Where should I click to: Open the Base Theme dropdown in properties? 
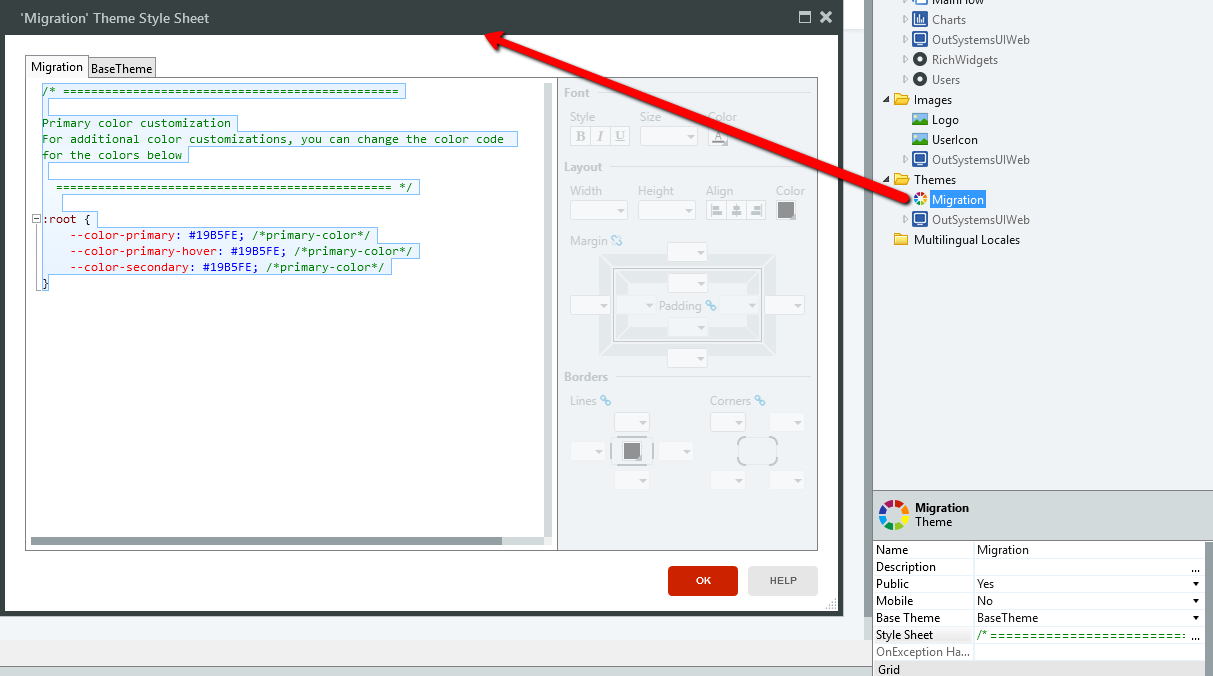[1196, 617]
